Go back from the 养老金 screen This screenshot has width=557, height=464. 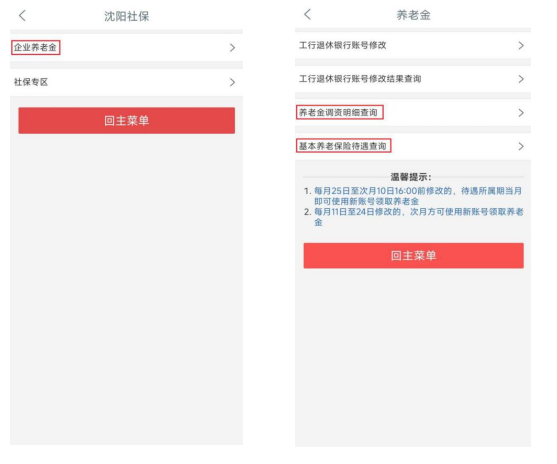tap(308, 14)
